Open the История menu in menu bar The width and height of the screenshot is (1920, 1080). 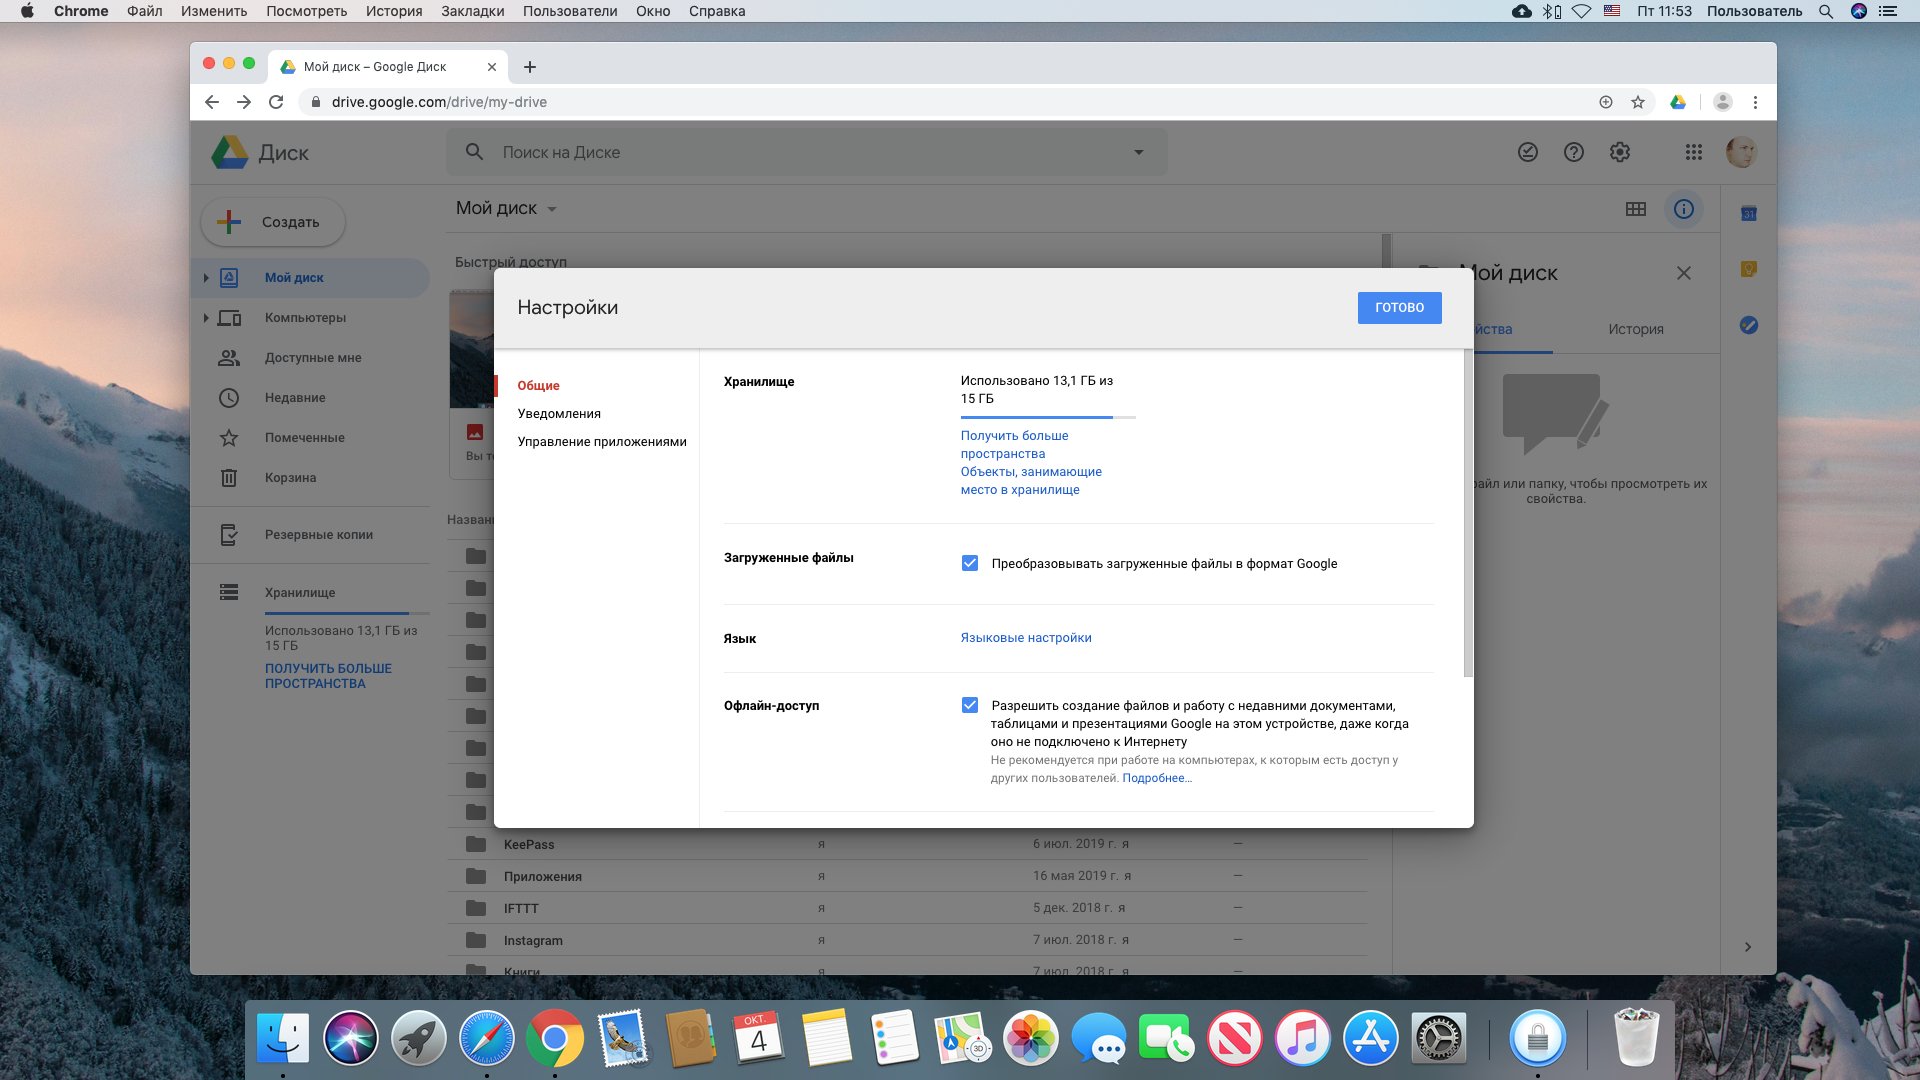pos(393,11)
